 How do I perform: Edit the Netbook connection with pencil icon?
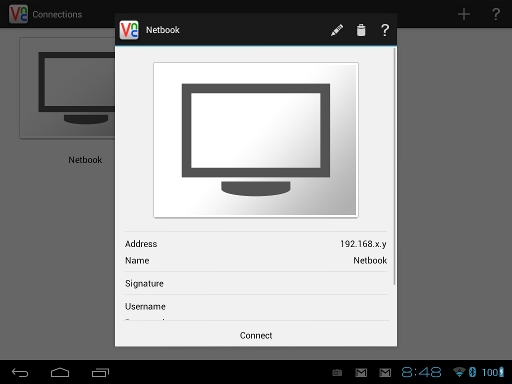click(x=337, y=30)
